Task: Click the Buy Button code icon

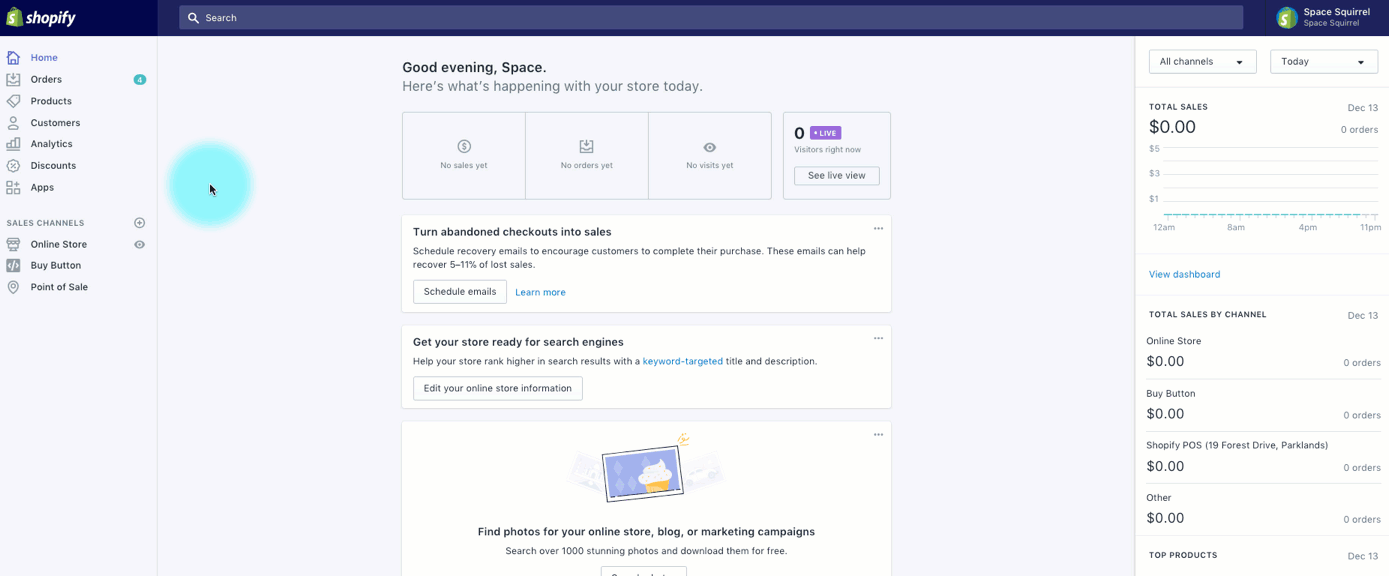Action: tap(13, 266)
